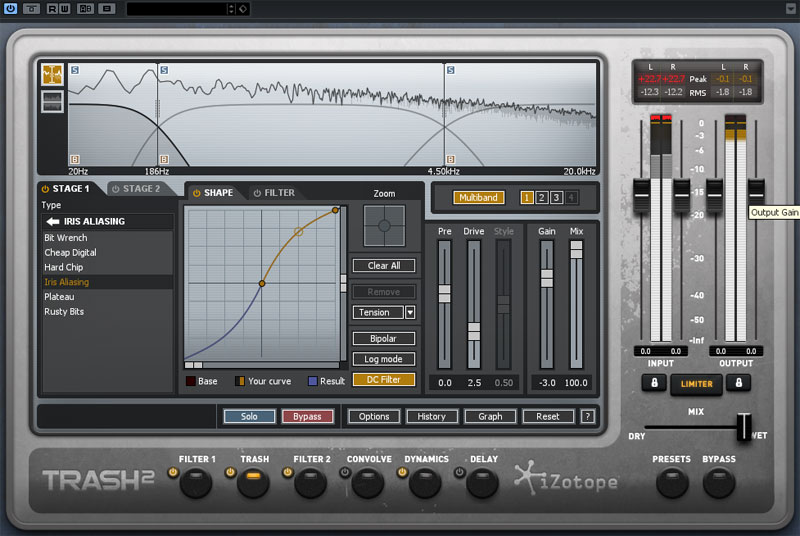Click the host bypass icon next to power
Image resolution: width=800 pixels, height=536 pixels.
click(x=31, y=9)
